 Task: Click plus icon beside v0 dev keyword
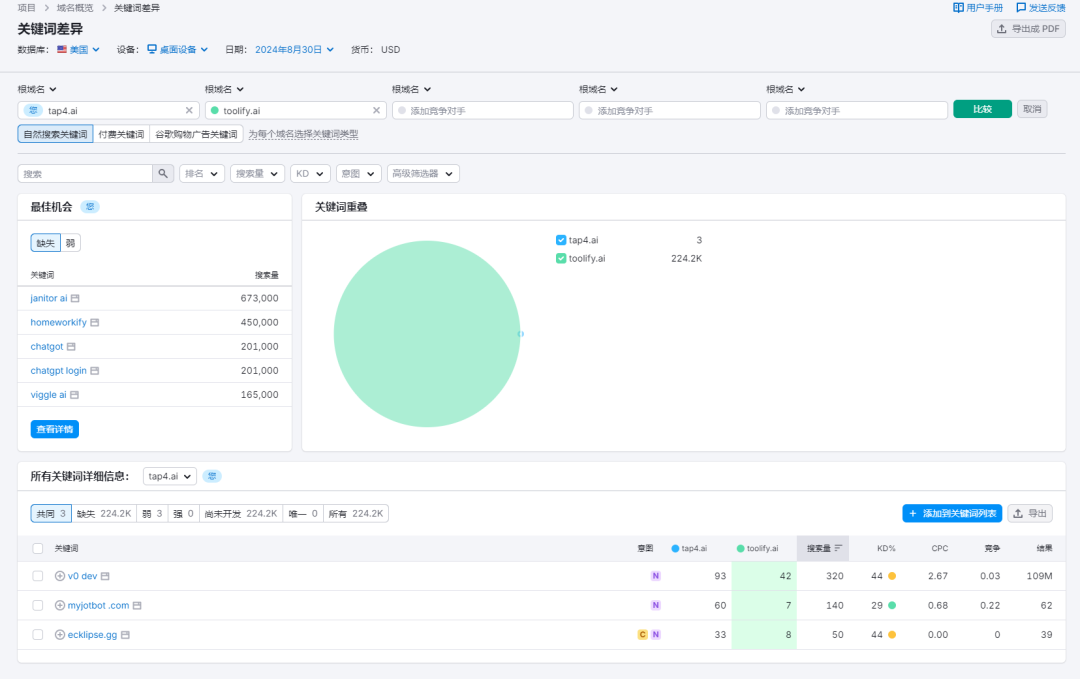click(60, 576)
